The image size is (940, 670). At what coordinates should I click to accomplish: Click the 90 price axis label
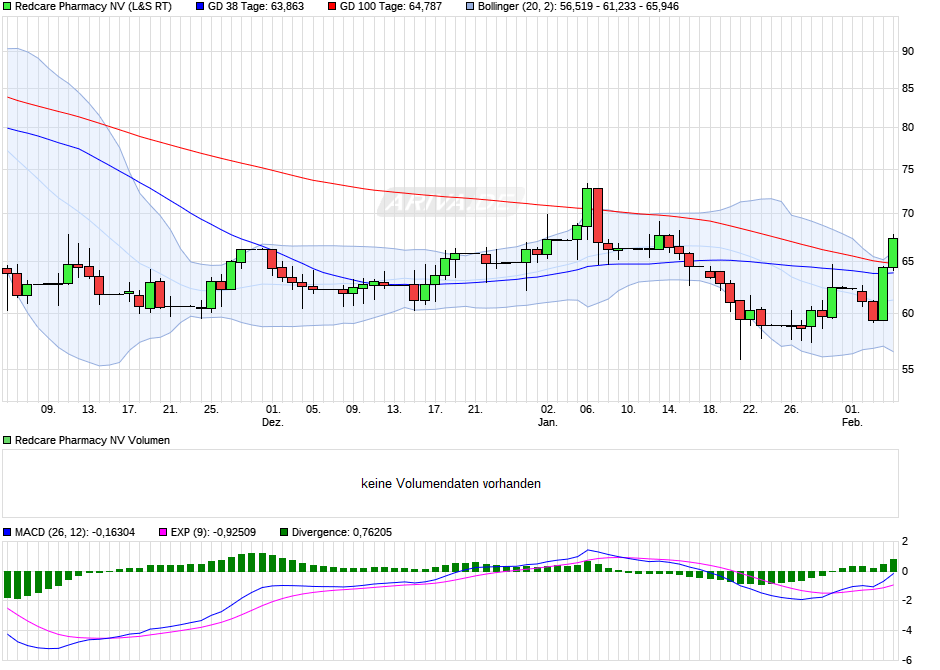click(908, 52)
